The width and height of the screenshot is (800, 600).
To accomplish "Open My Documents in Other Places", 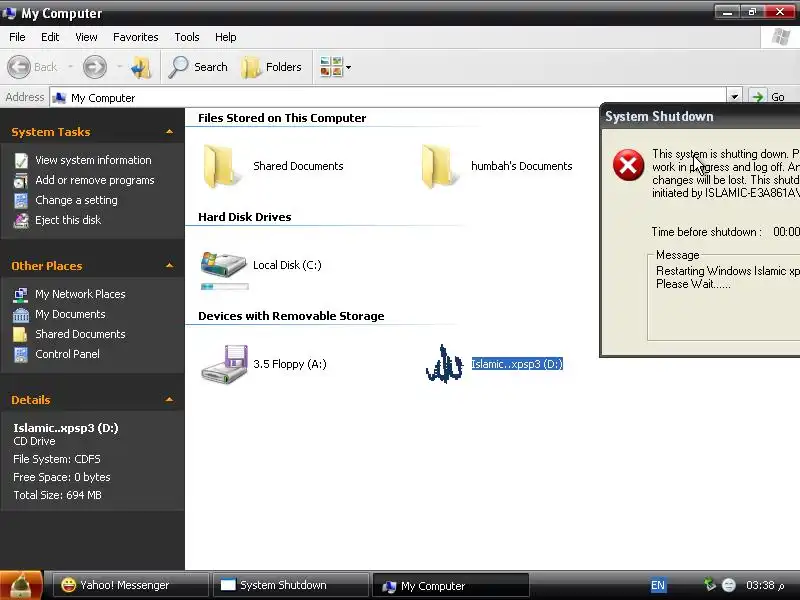I will pyautogui.click(x=70, y=314).
